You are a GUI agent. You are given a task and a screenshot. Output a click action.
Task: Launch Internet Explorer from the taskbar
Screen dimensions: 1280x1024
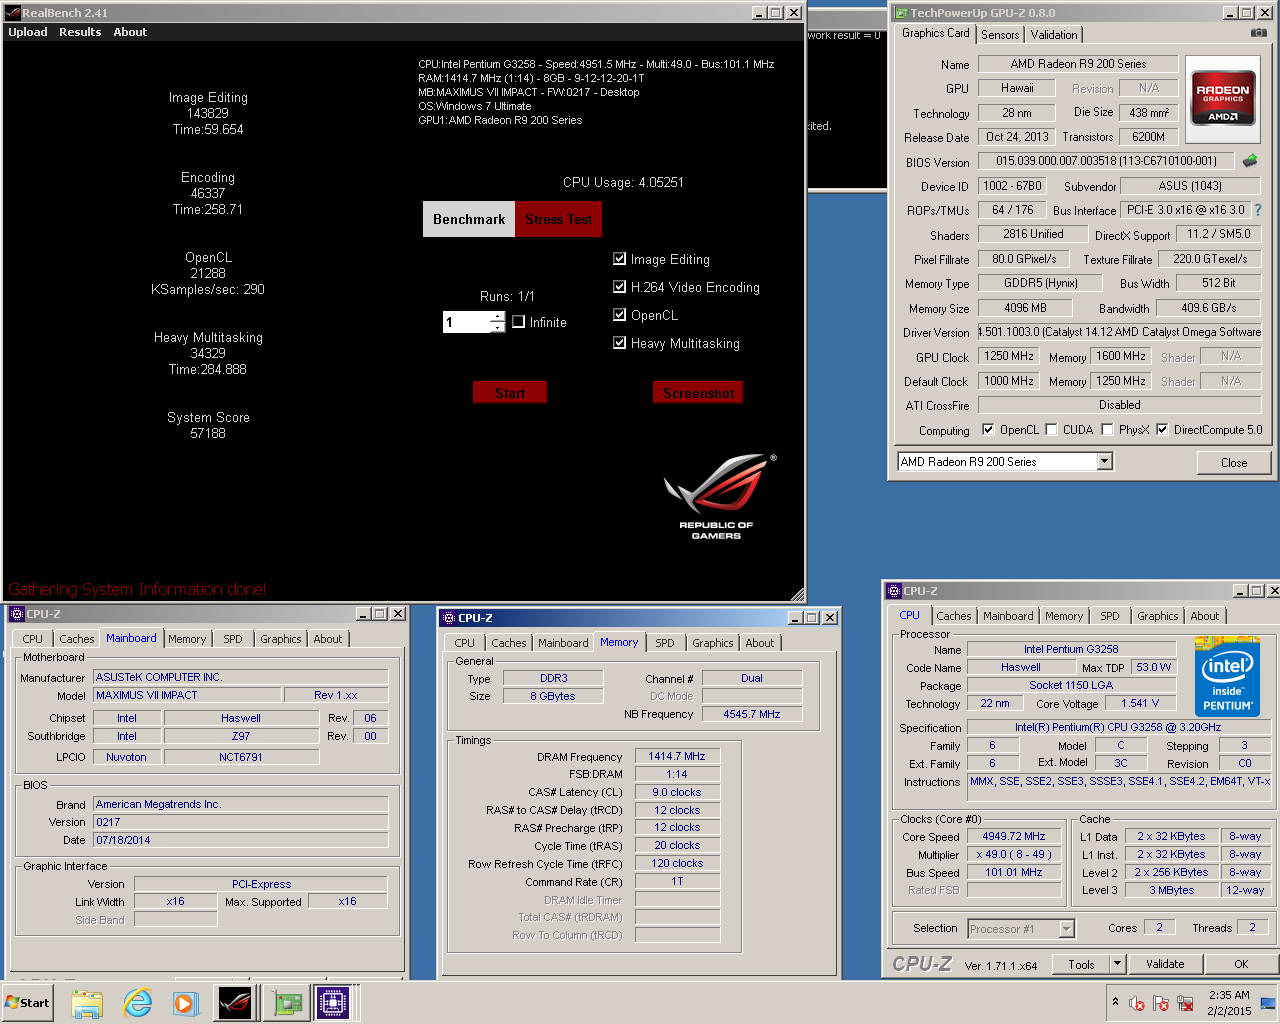(x=137, y=1003)
